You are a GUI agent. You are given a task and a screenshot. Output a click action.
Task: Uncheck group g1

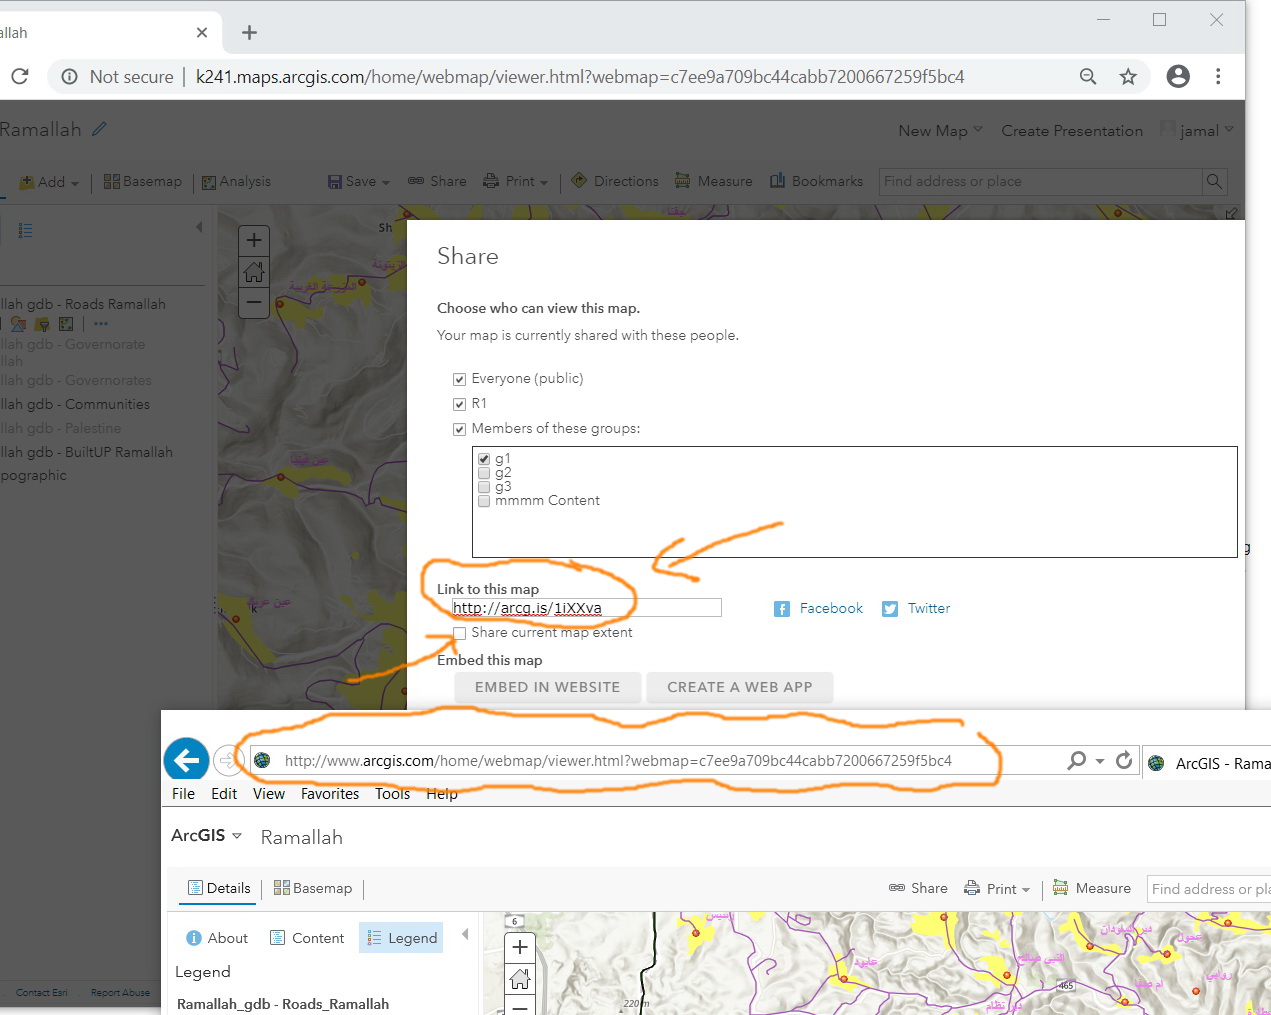(x=484, y=459)
